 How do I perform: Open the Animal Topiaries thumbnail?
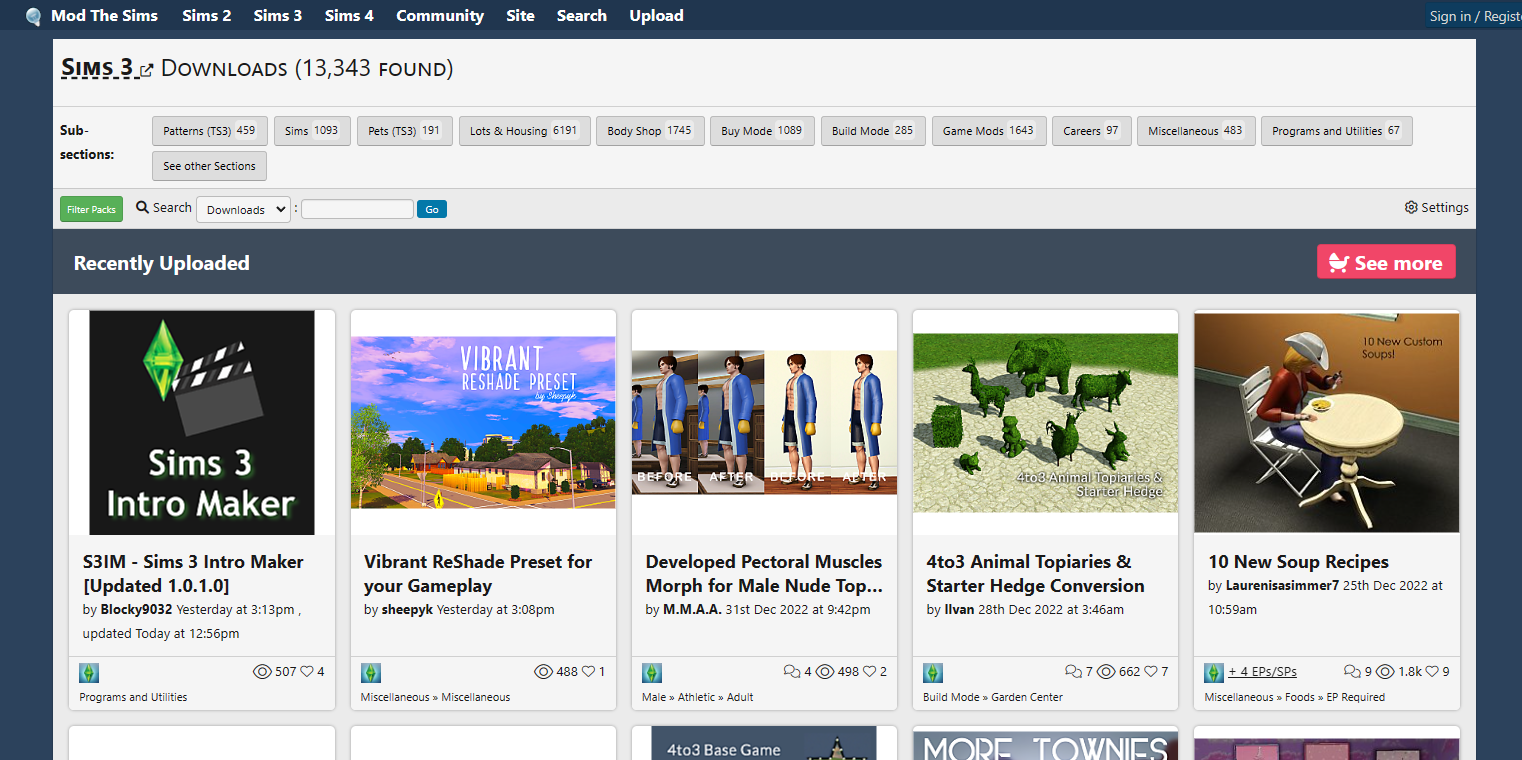(x=1046, y=422)
